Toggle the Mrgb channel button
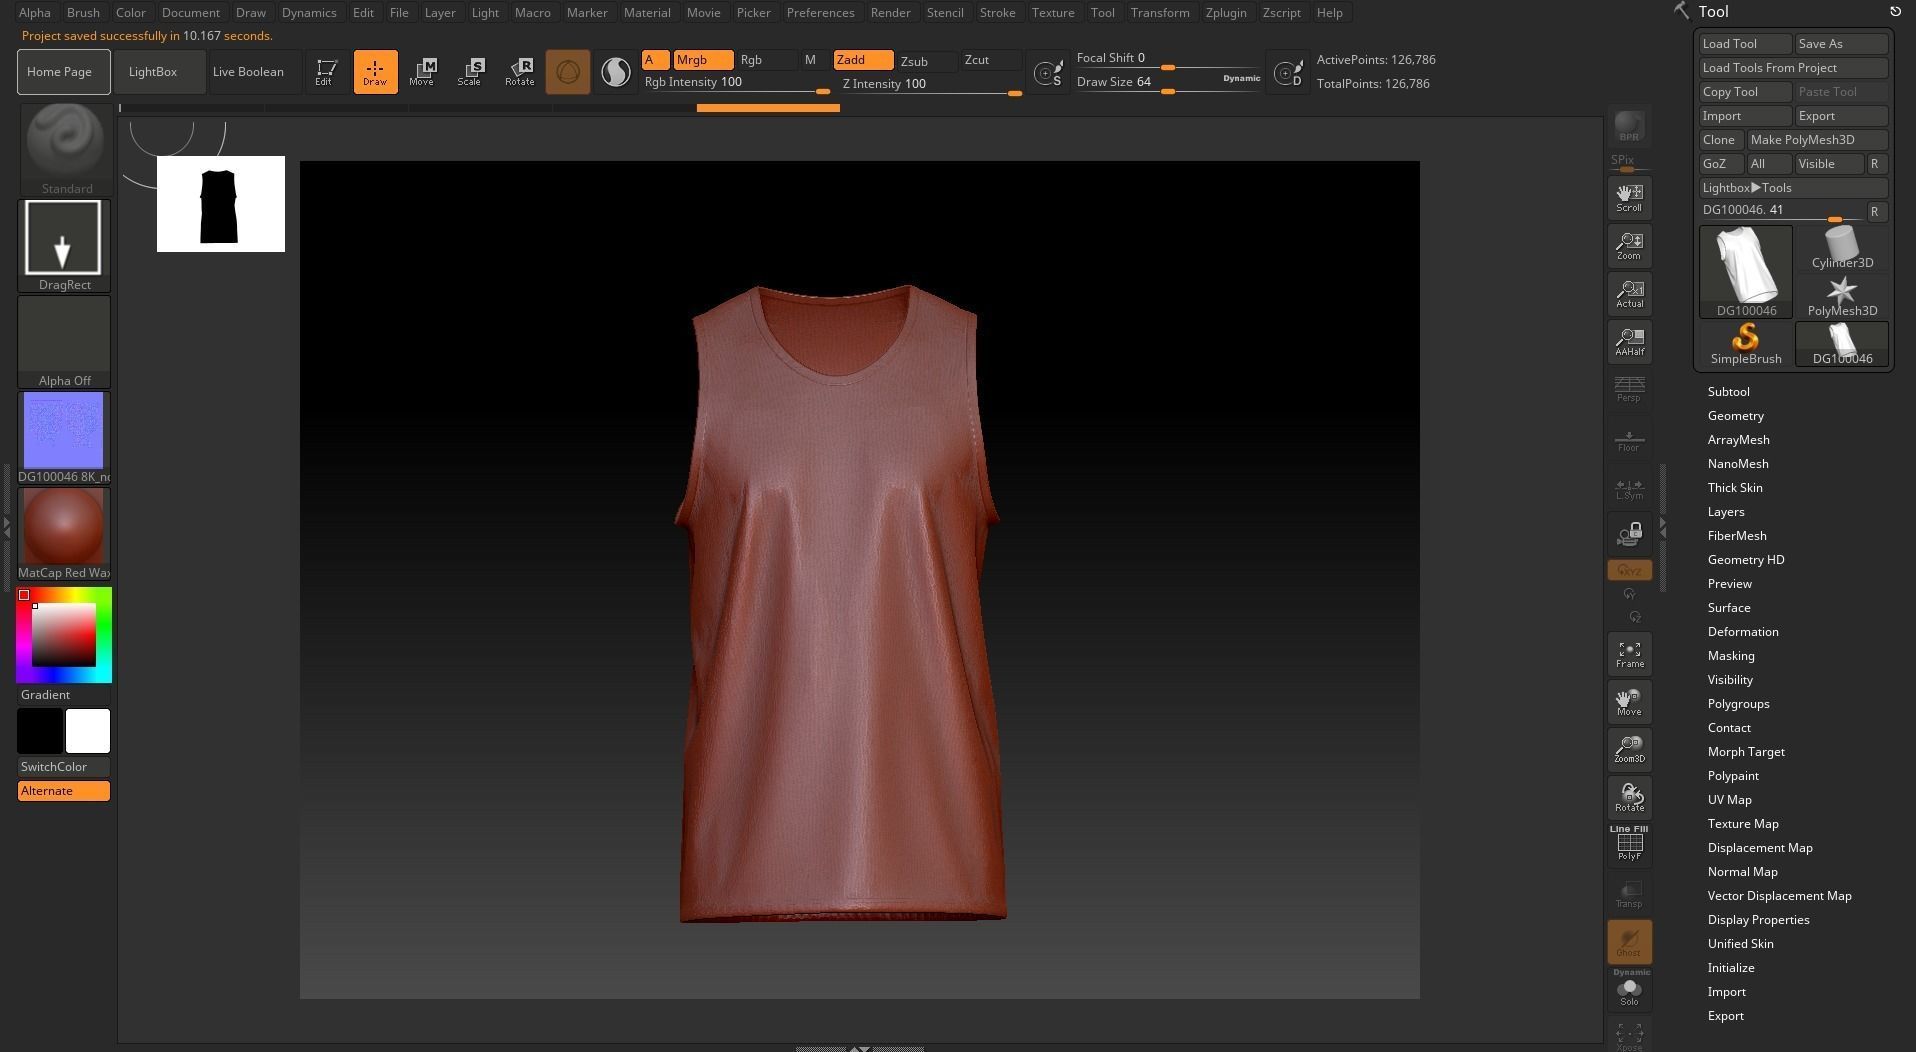Viewport: 1916px width, 1052px height. [x=703, y=60]
